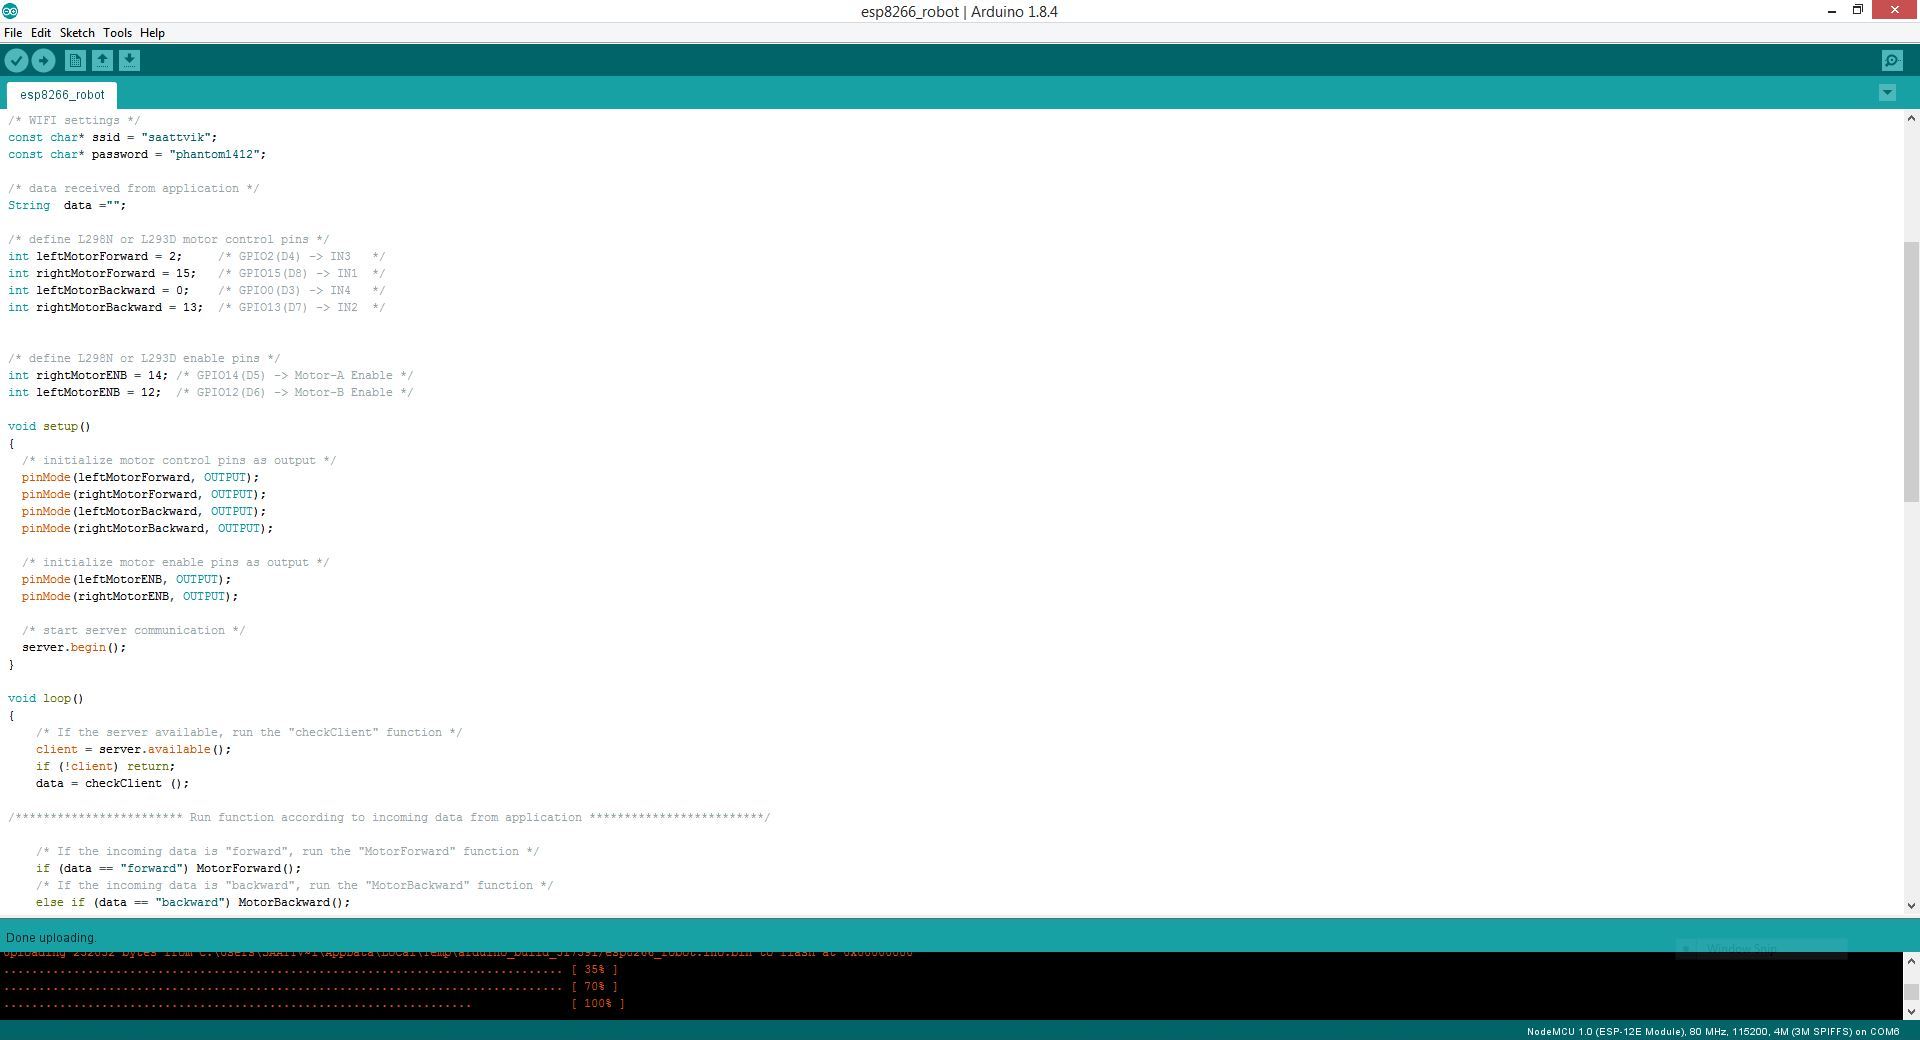1920x1040 pixels.
Task: Open the Sketch menu
Action: click(77, 33)
